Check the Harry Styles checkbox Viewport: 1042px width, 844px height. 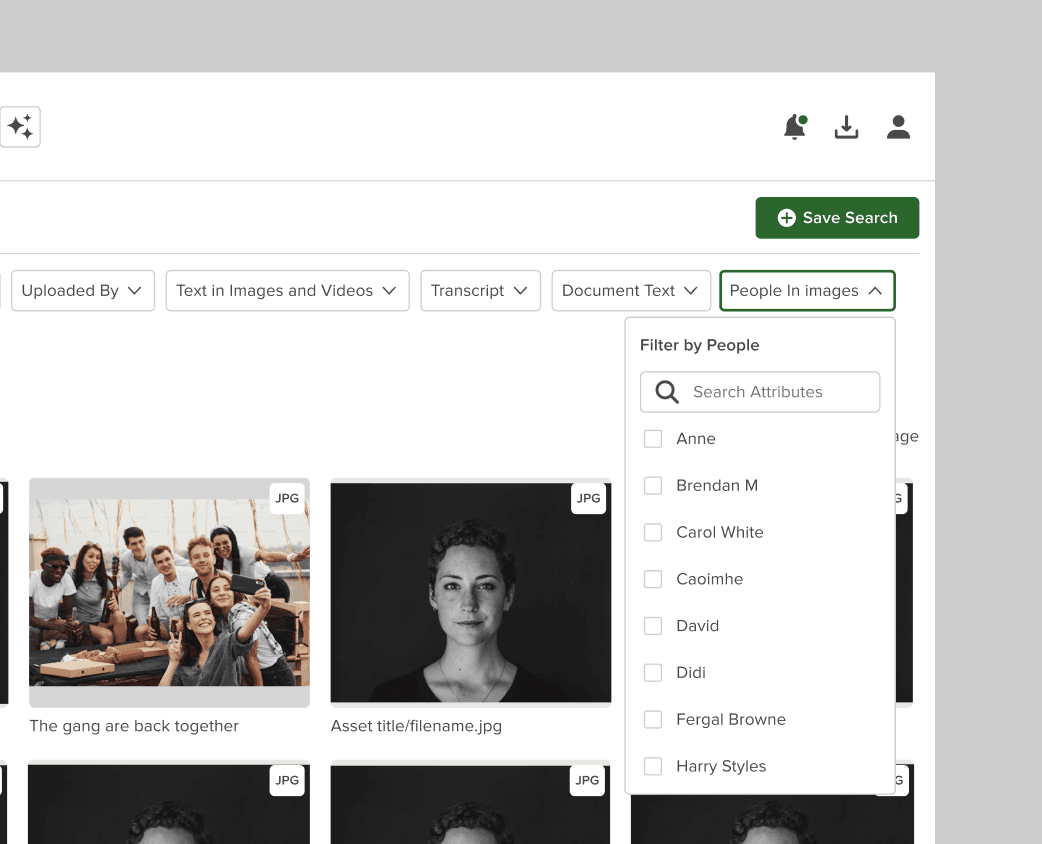click(653, 766)
